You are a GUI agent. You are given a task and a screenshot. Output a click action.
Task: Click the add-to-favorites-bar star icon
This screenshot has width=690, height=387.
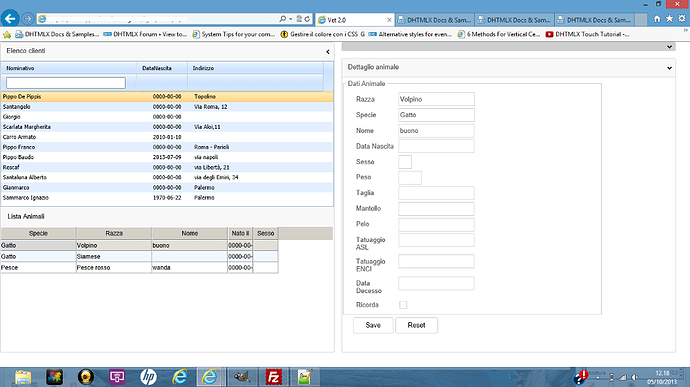point(7,34)
